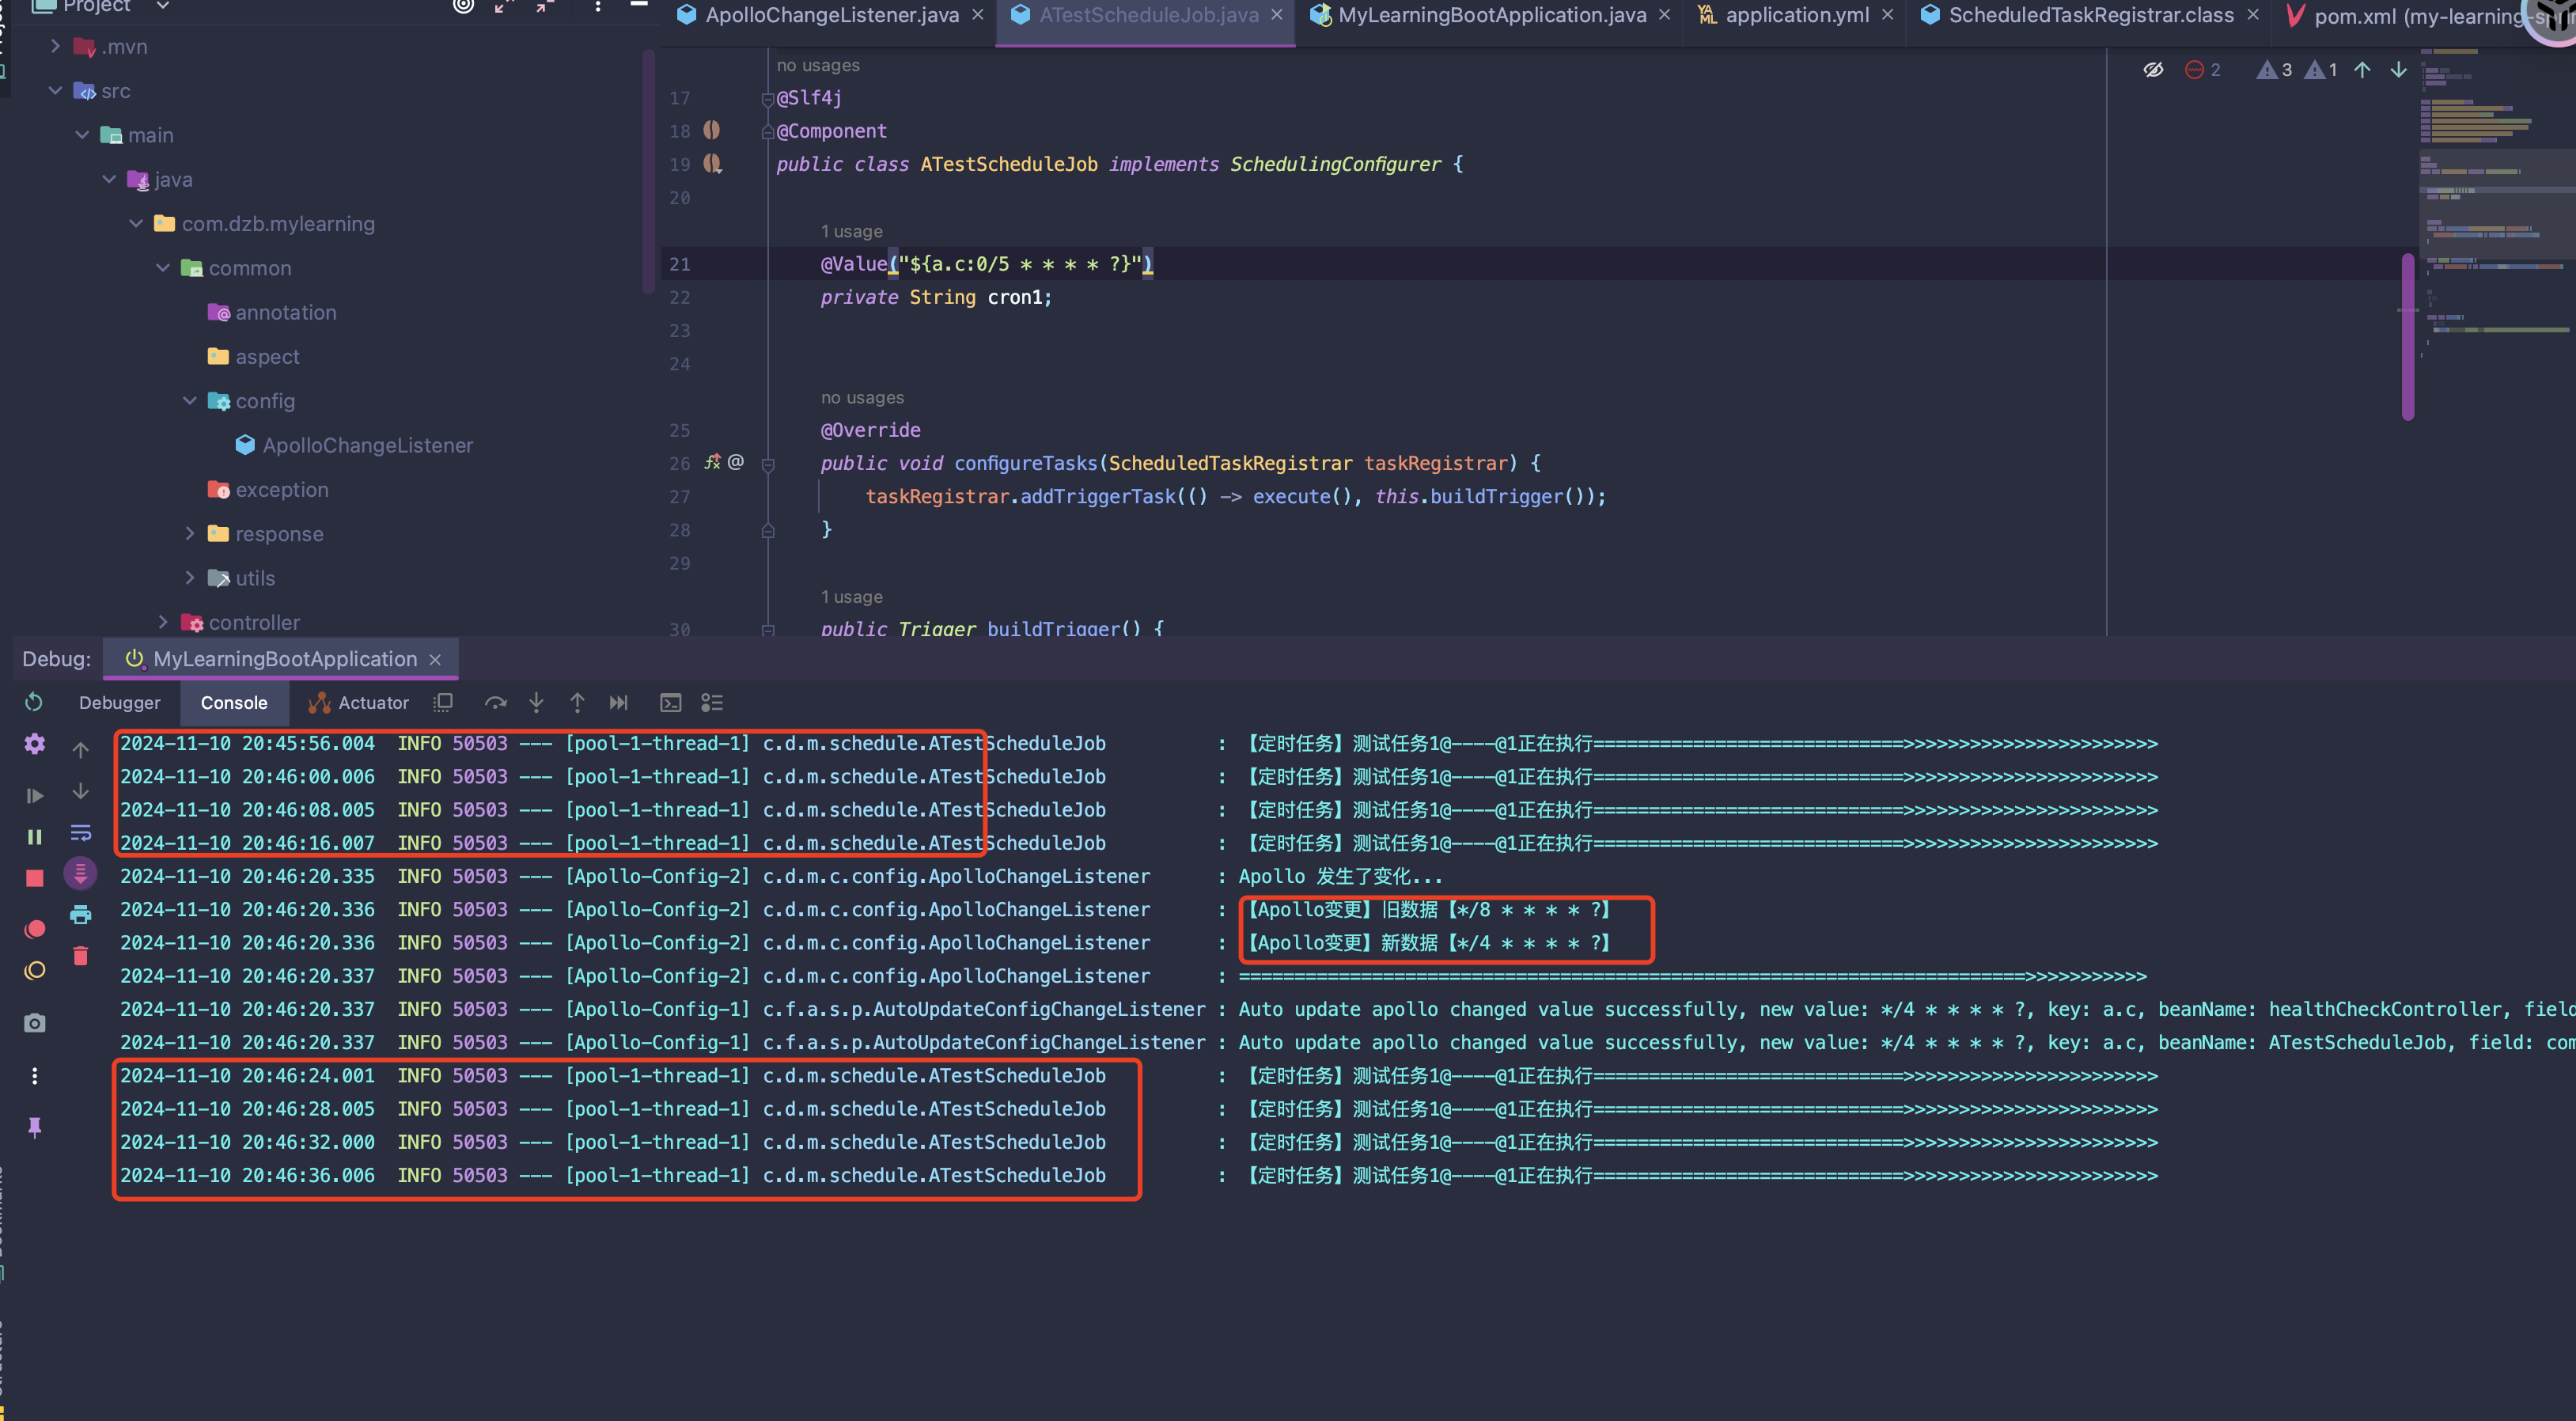Clear all console output trash icon
Image resolution: width=2576 pixels, height=1421 pixels.
(x=81, y=956)
